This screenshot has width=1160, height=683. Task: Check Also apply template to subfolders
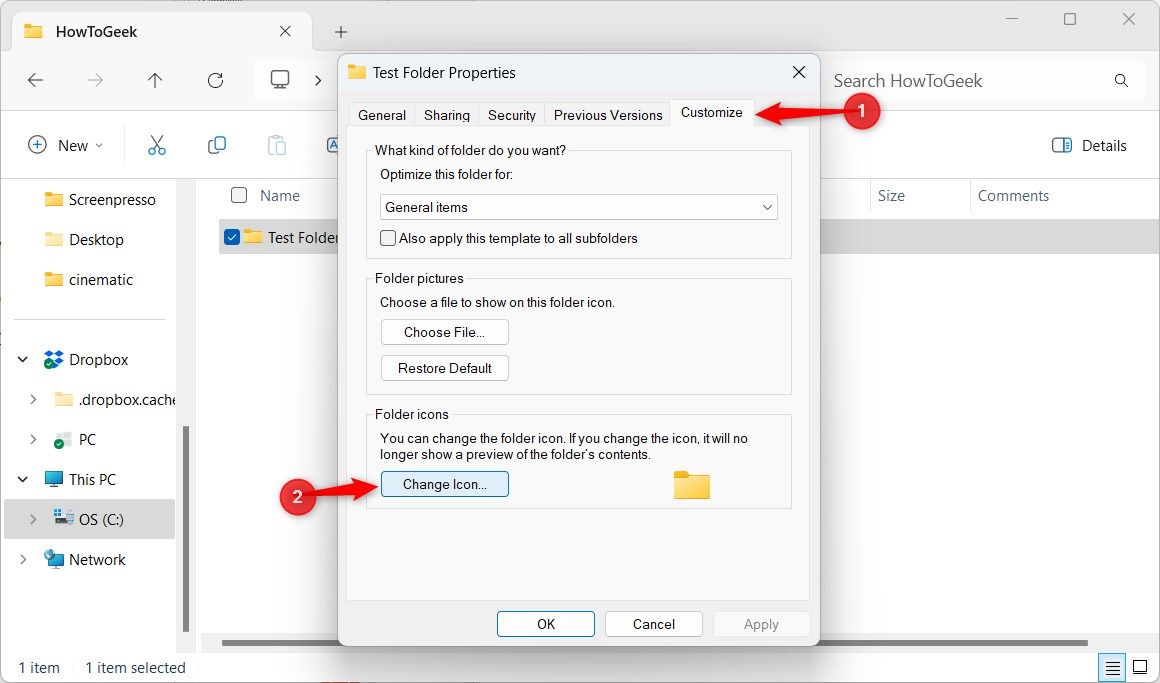pos(388,238)
